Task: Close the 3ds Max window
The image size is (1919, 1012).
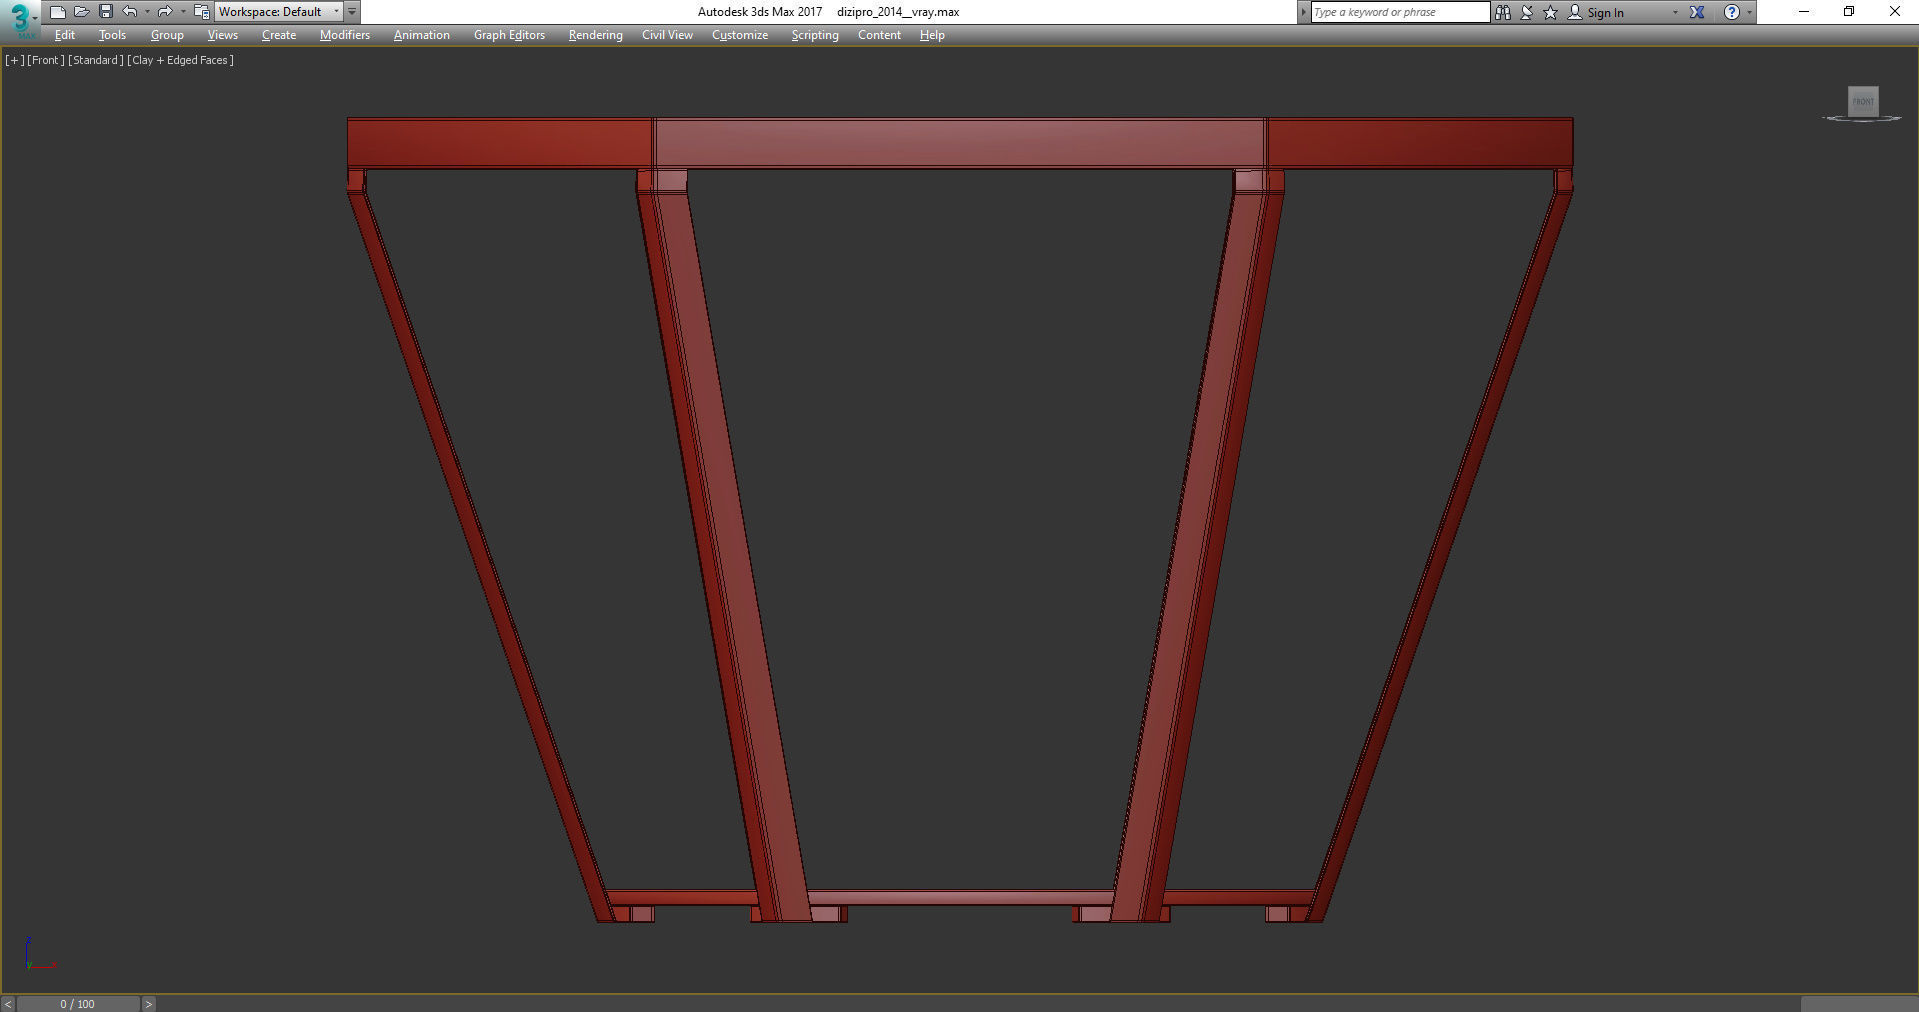Action: (x=1895, y=12)
